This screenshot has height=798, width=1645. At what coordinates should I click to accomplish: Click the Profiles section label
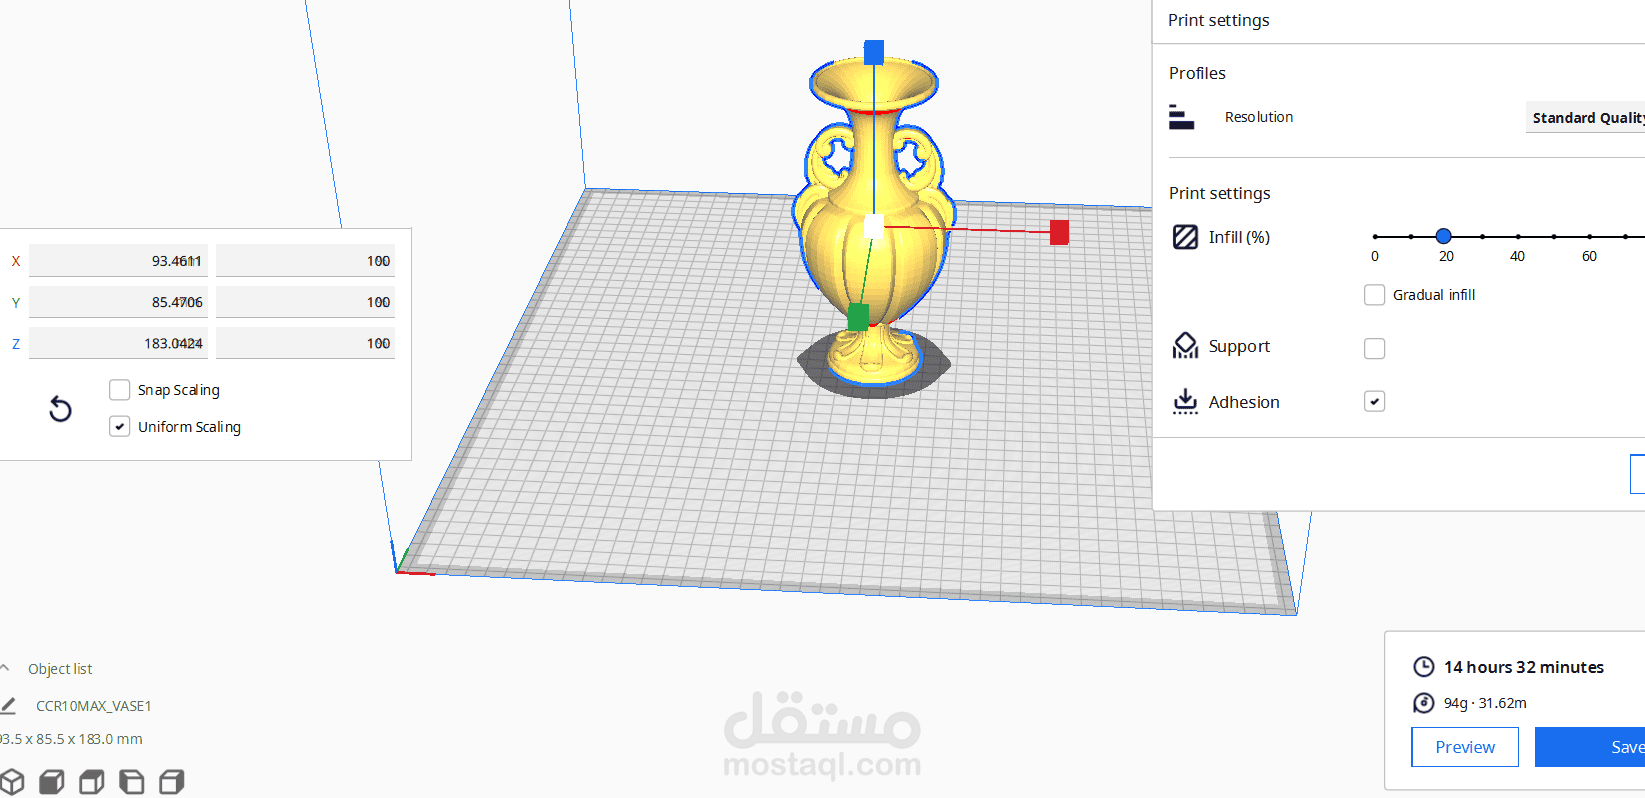pos(1197,73)
